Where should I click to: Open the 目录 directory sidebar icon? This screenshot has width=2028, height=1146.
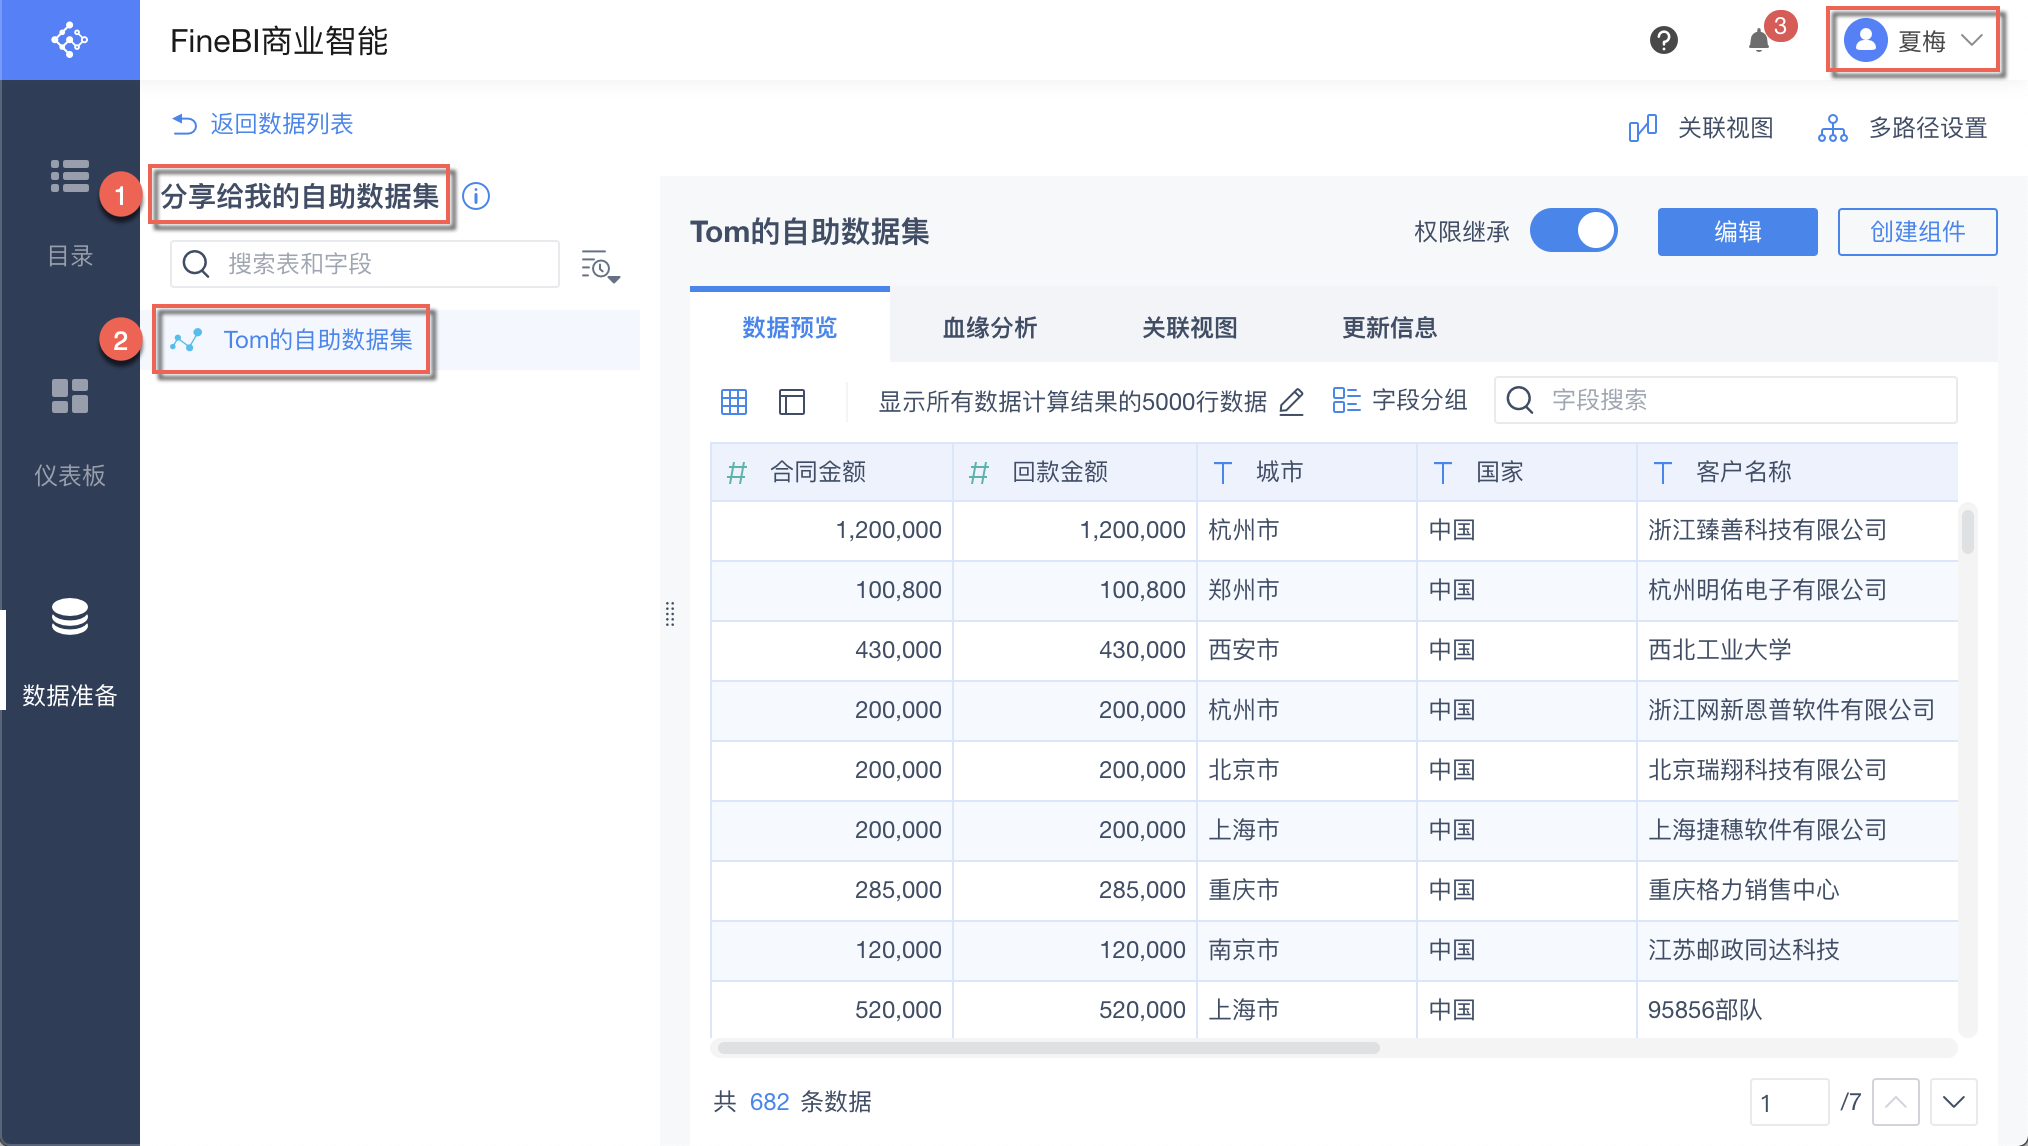70,176
